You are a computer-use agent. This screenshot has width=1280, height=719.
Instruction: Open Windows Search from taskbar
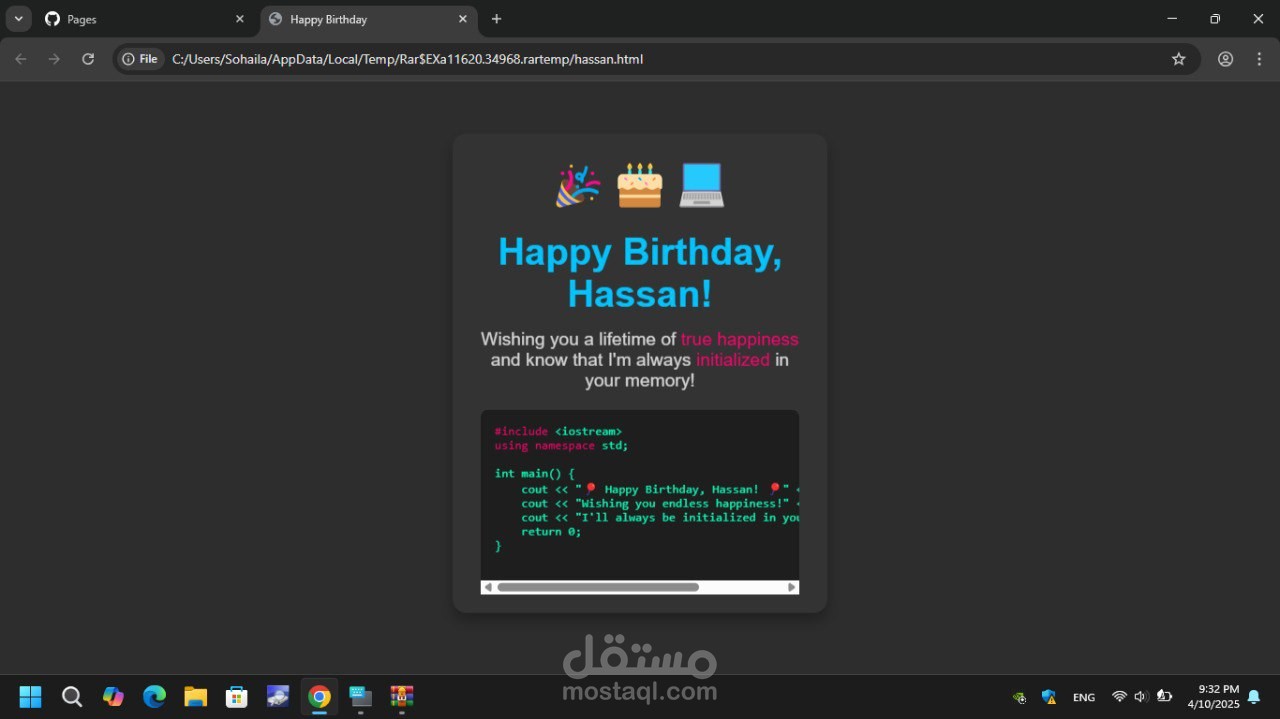(x=72, y=696)
